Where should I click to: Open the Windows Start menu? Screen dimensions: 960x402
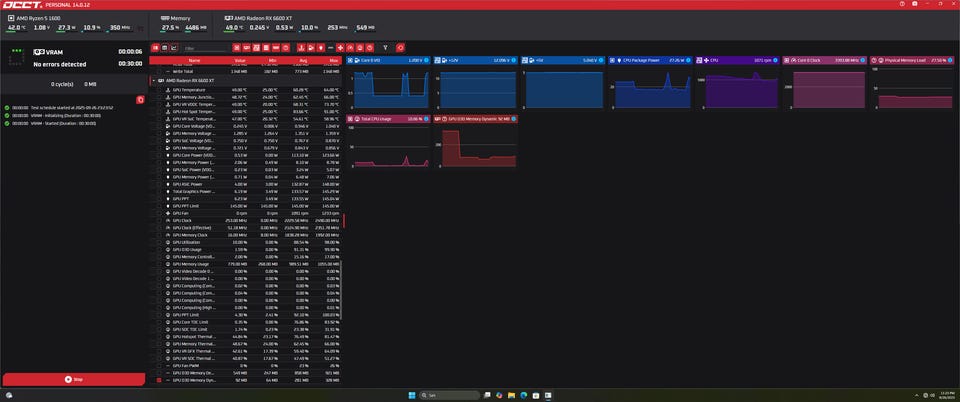pyautogui.click(x=412, y=395)
